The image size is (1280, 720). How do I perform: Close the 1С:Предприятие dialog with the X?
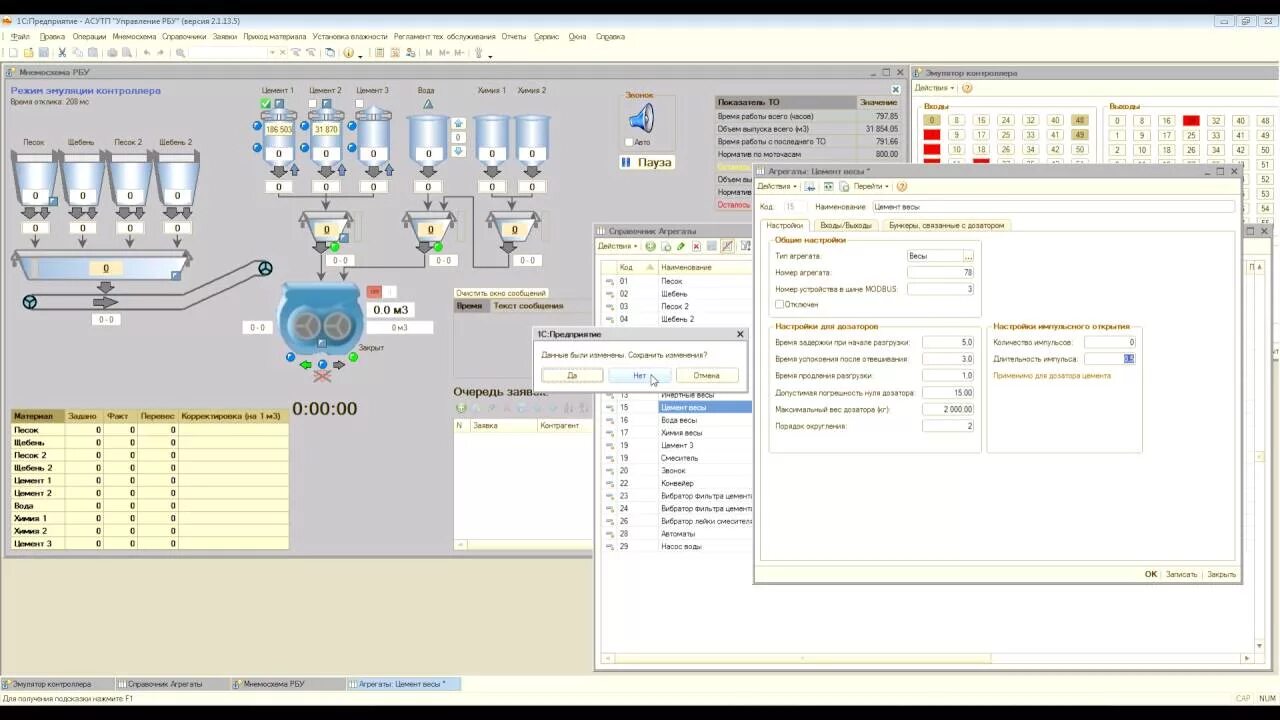[740, 334]
